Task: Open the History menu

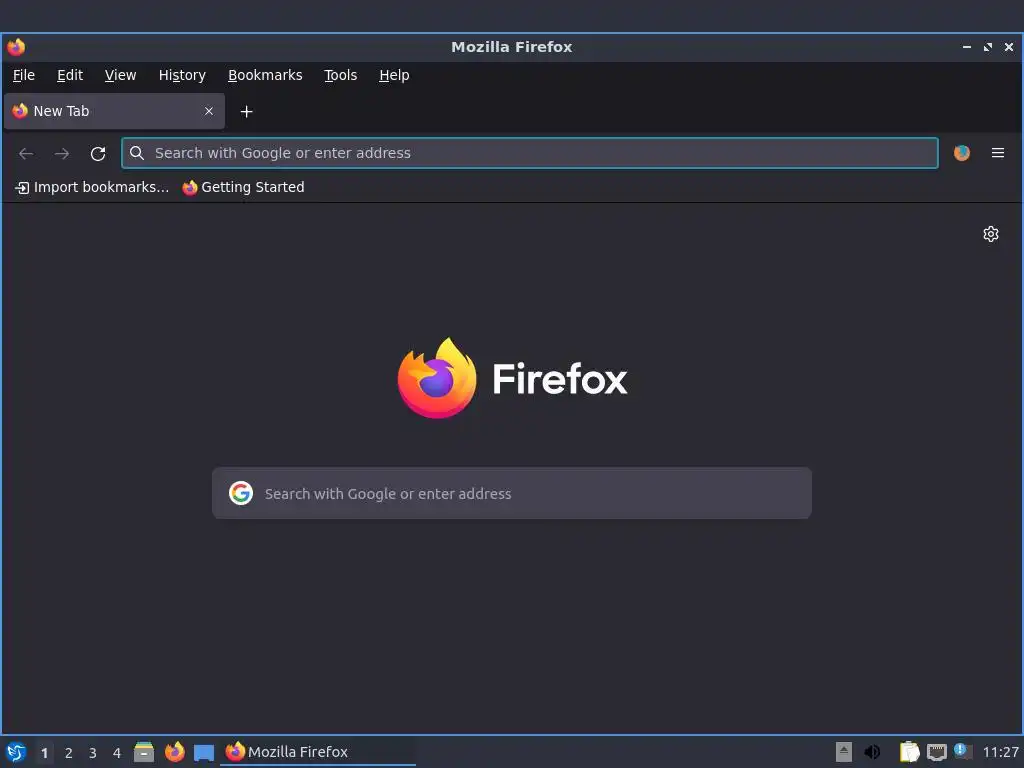Action: click(182, 75)
